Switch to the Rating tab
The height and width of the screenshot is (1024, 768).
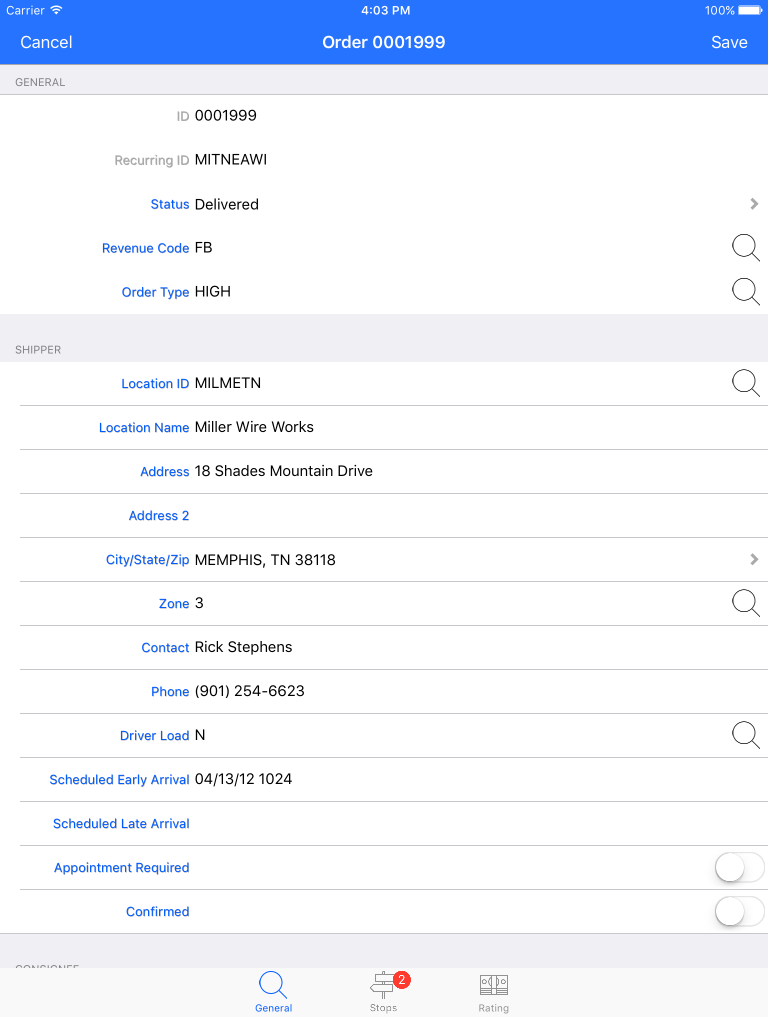(494, 992)
